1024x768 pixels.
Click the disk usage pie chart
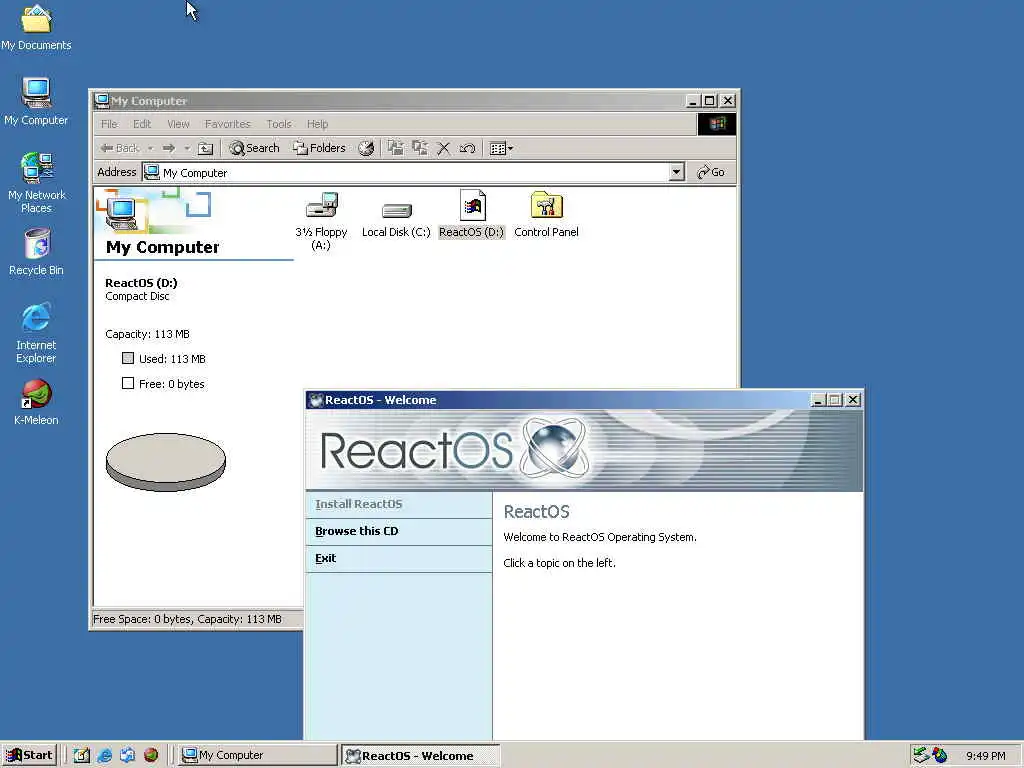(x=166, y=462)
